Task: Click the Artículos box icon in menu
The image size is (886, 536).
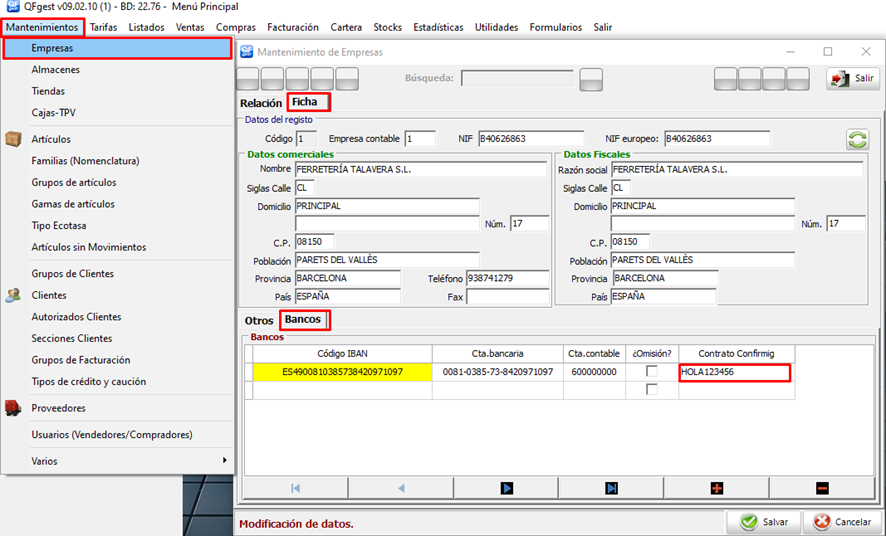Action: click(13, 139)
